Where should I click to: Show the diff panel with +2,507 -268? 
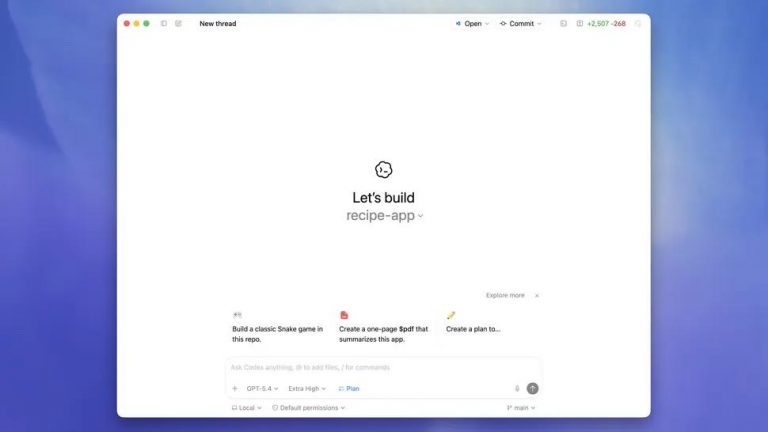(601, 24)
